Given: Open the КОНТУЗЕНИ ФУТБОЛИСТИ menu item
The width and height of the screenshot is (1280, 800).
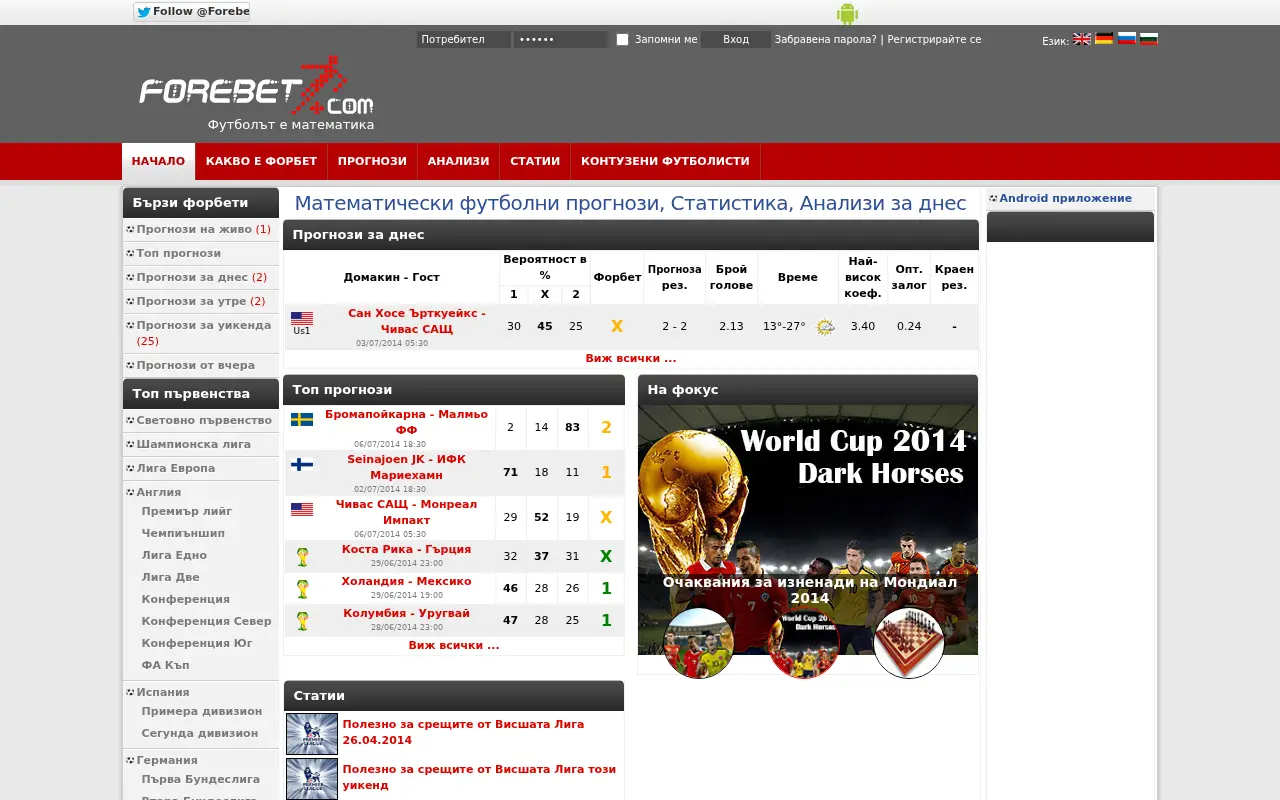Looking at the screenshot, I should pos(665,161).
